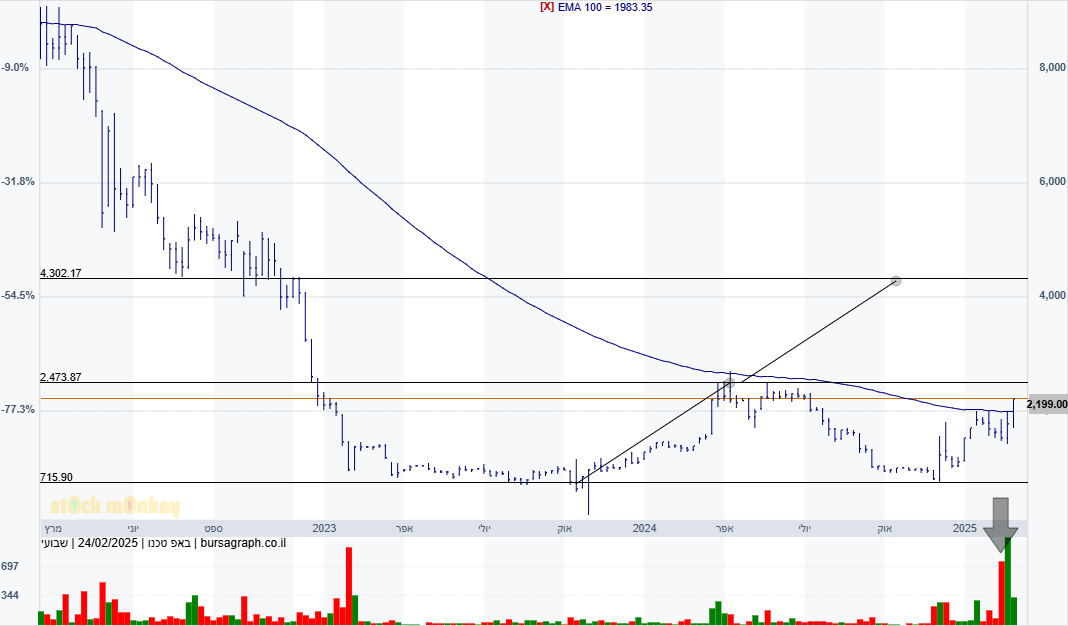Screen dimensions: 1068x626
Task: Click the tallest green volume bar
Action: coord(1008,581)
